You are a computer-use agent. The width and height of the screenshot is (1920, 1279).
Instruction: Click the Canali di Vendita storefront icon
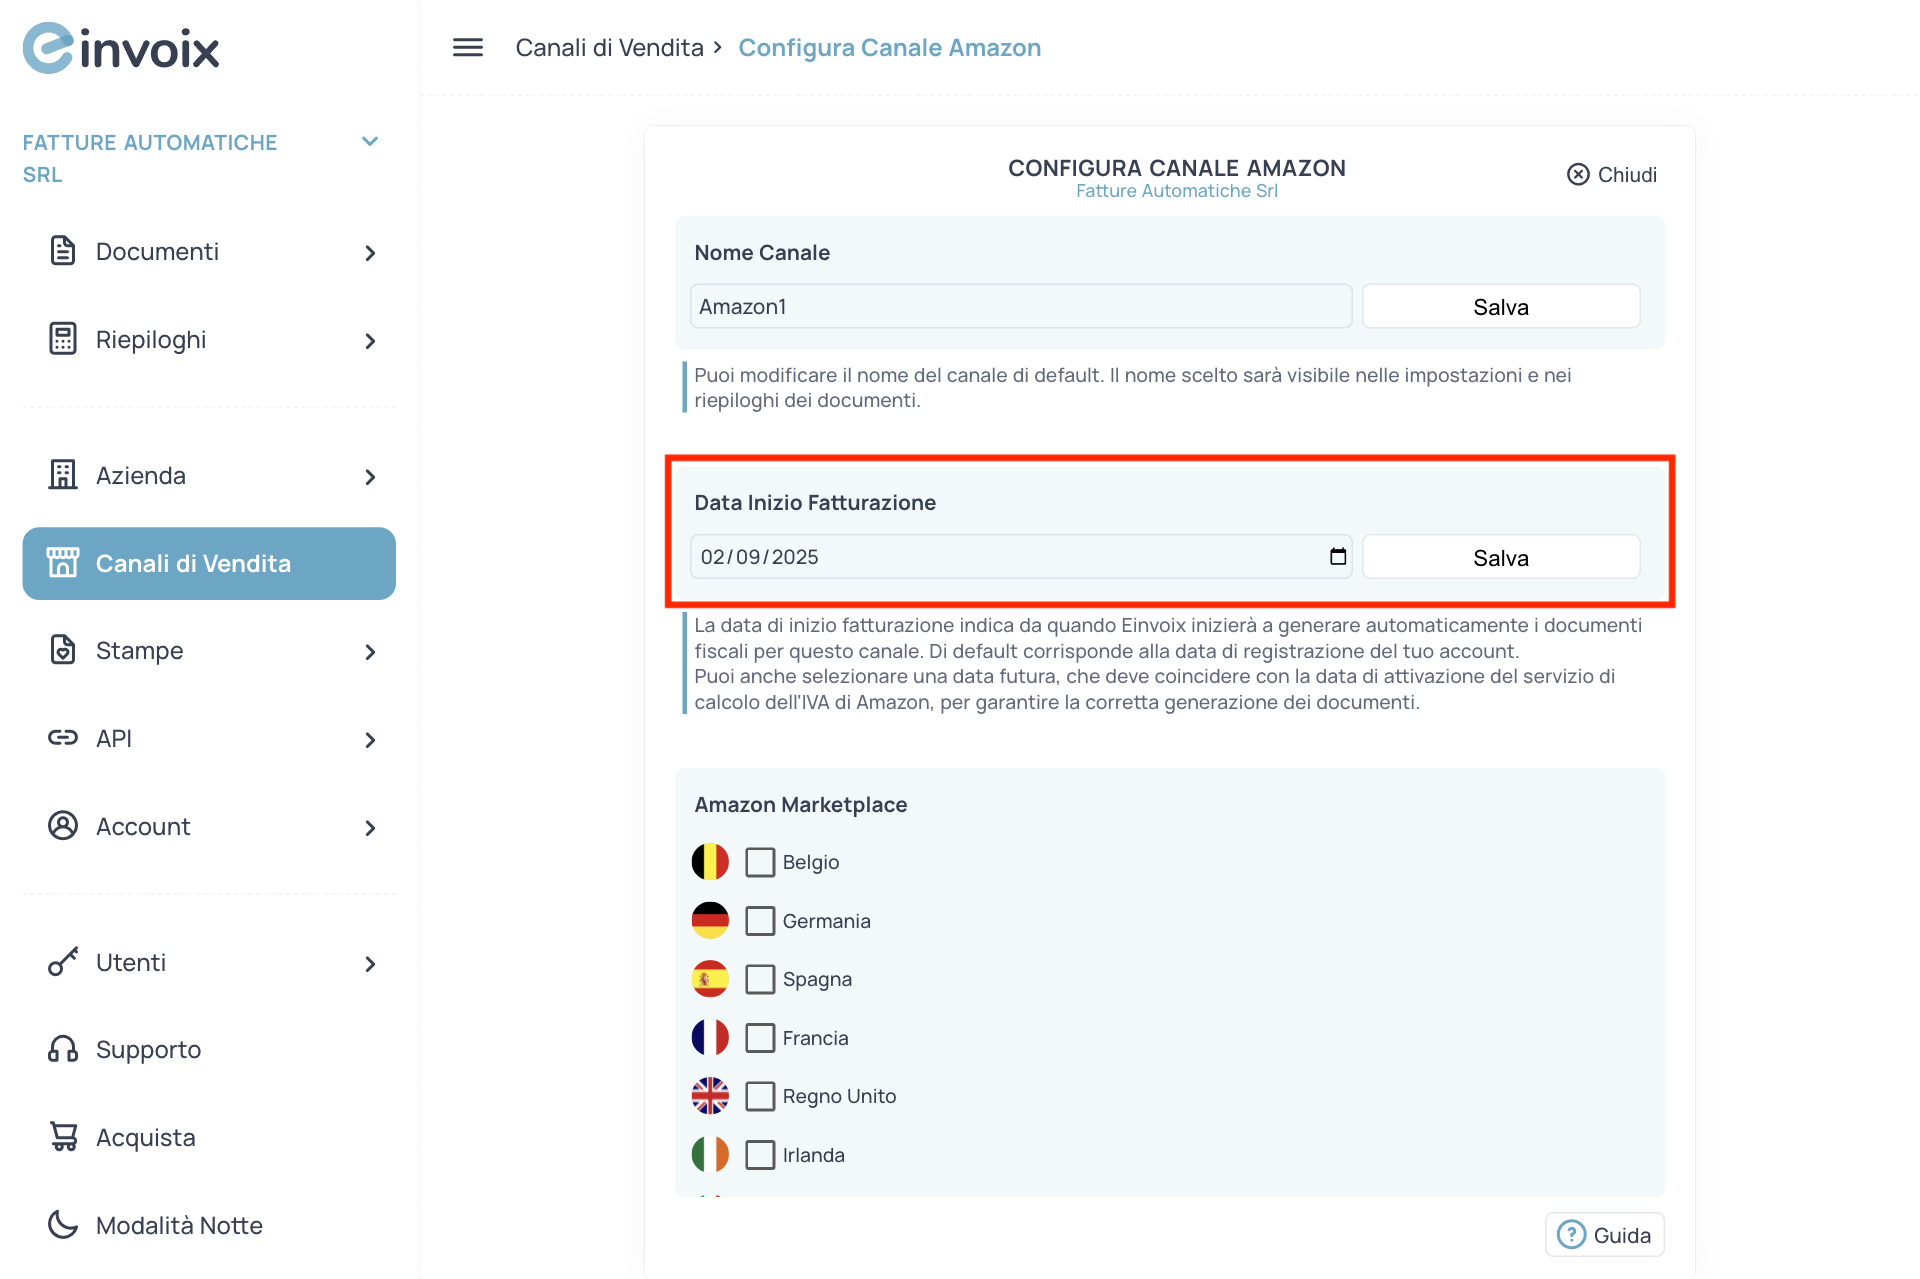(x=64, y=562)
